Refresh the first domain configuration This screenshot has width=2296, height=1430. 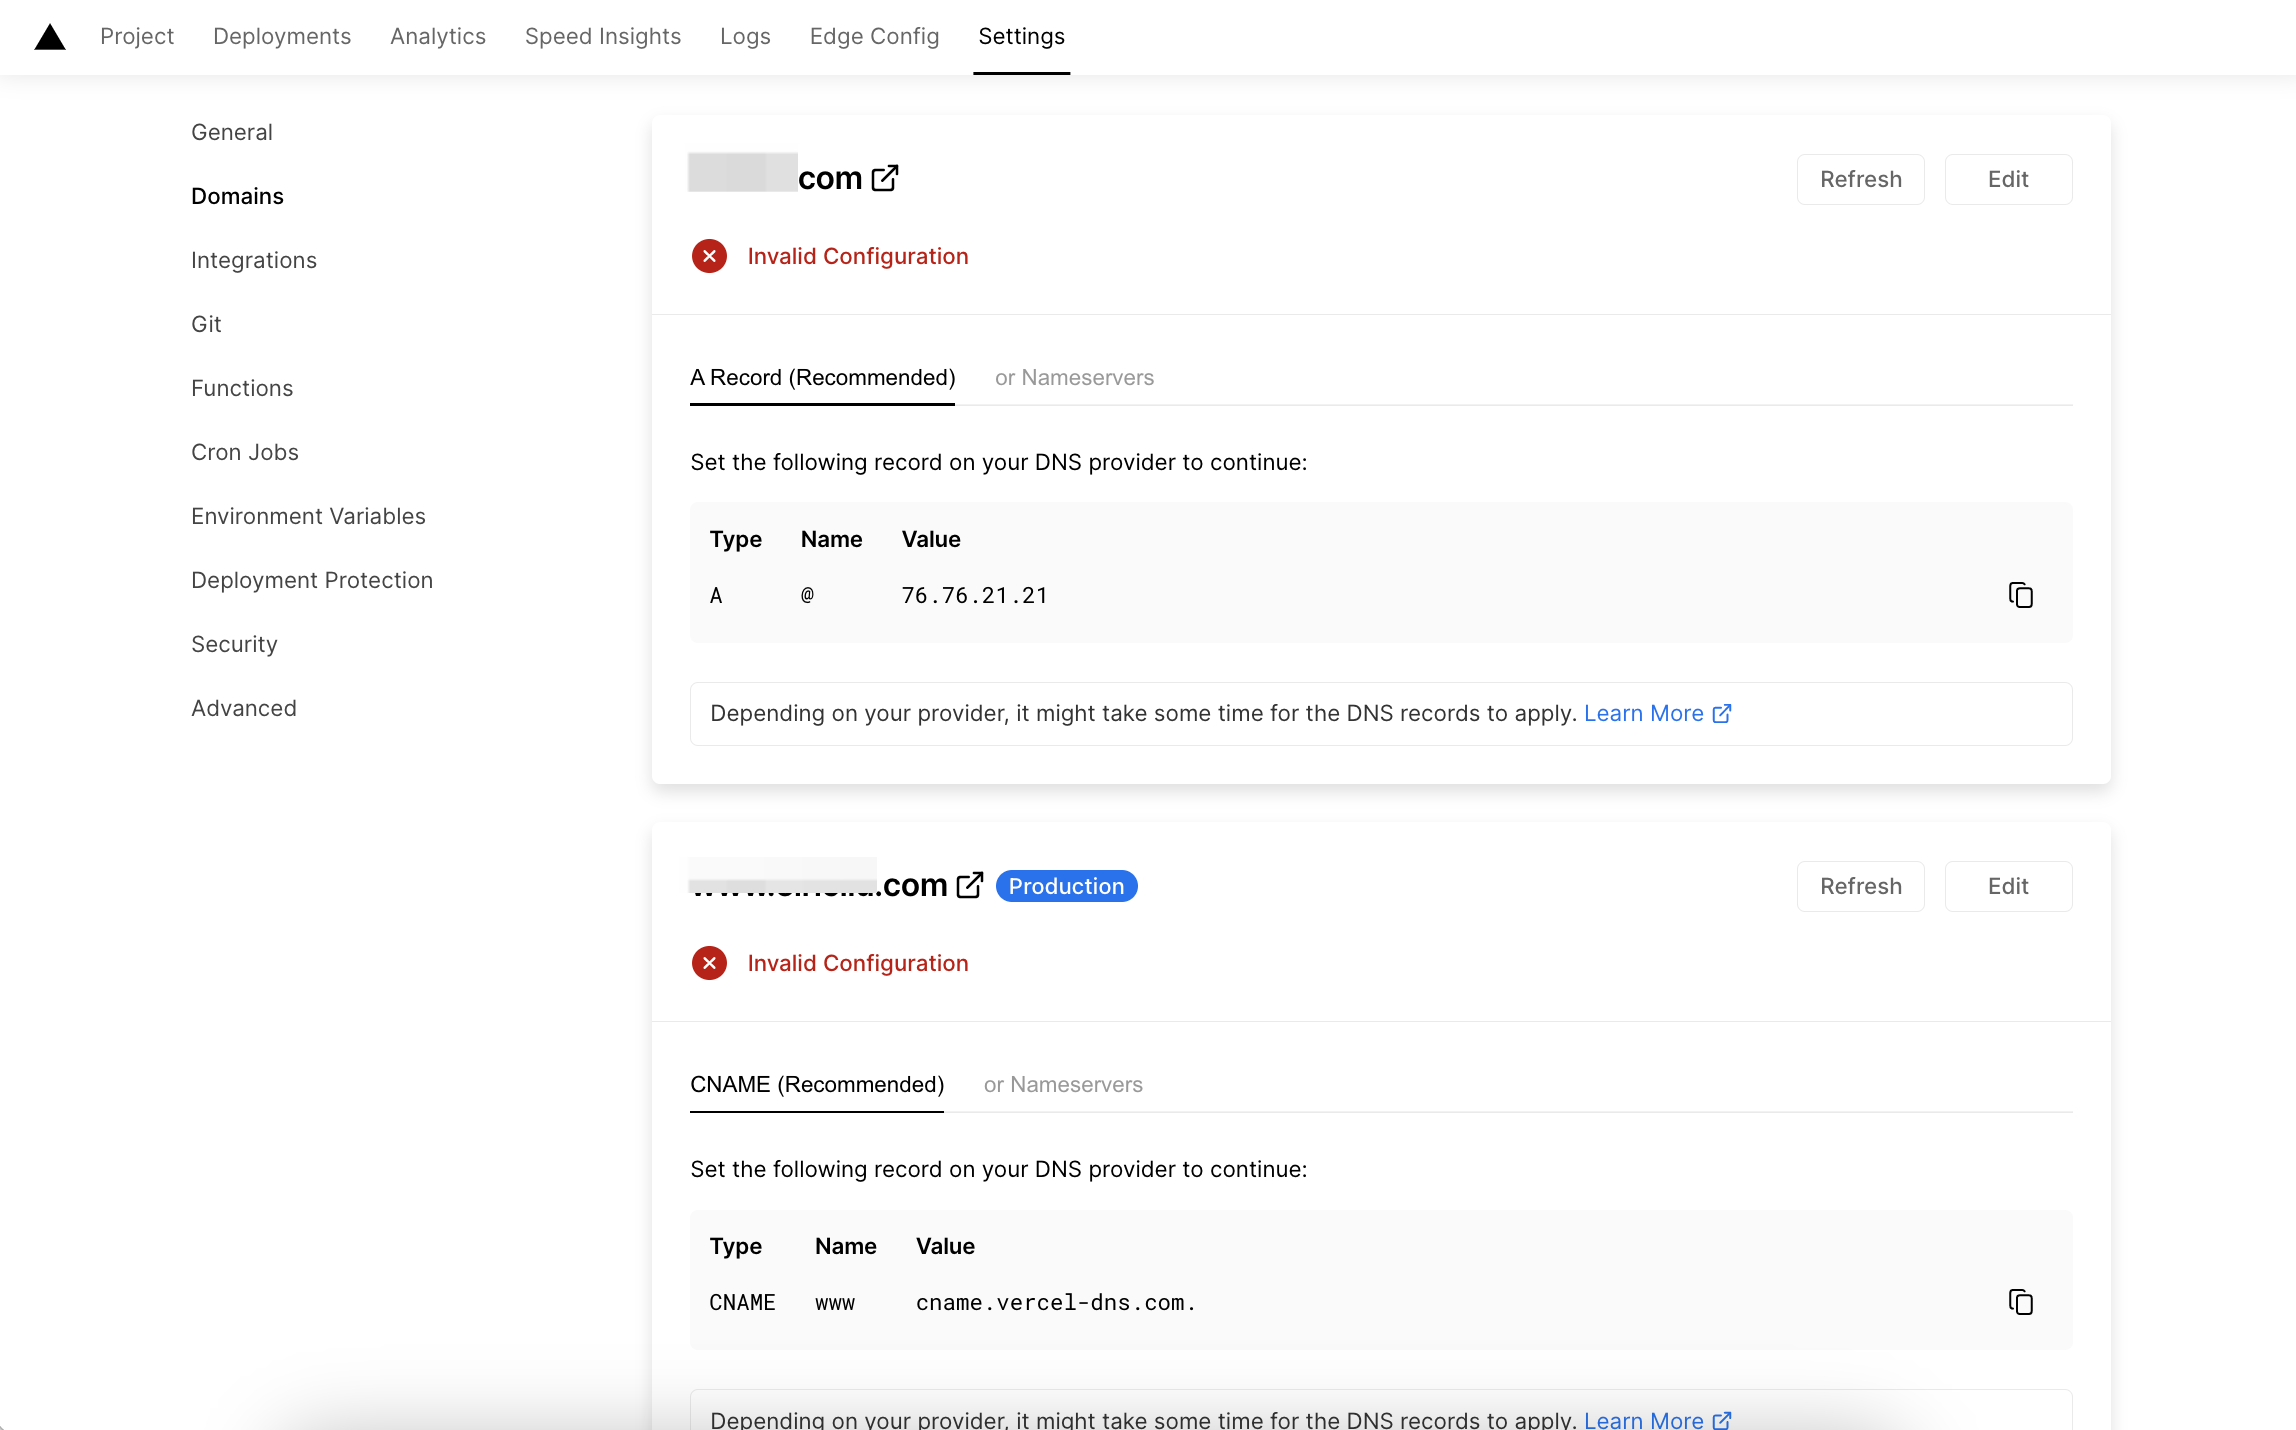(x=1860, y=180)
